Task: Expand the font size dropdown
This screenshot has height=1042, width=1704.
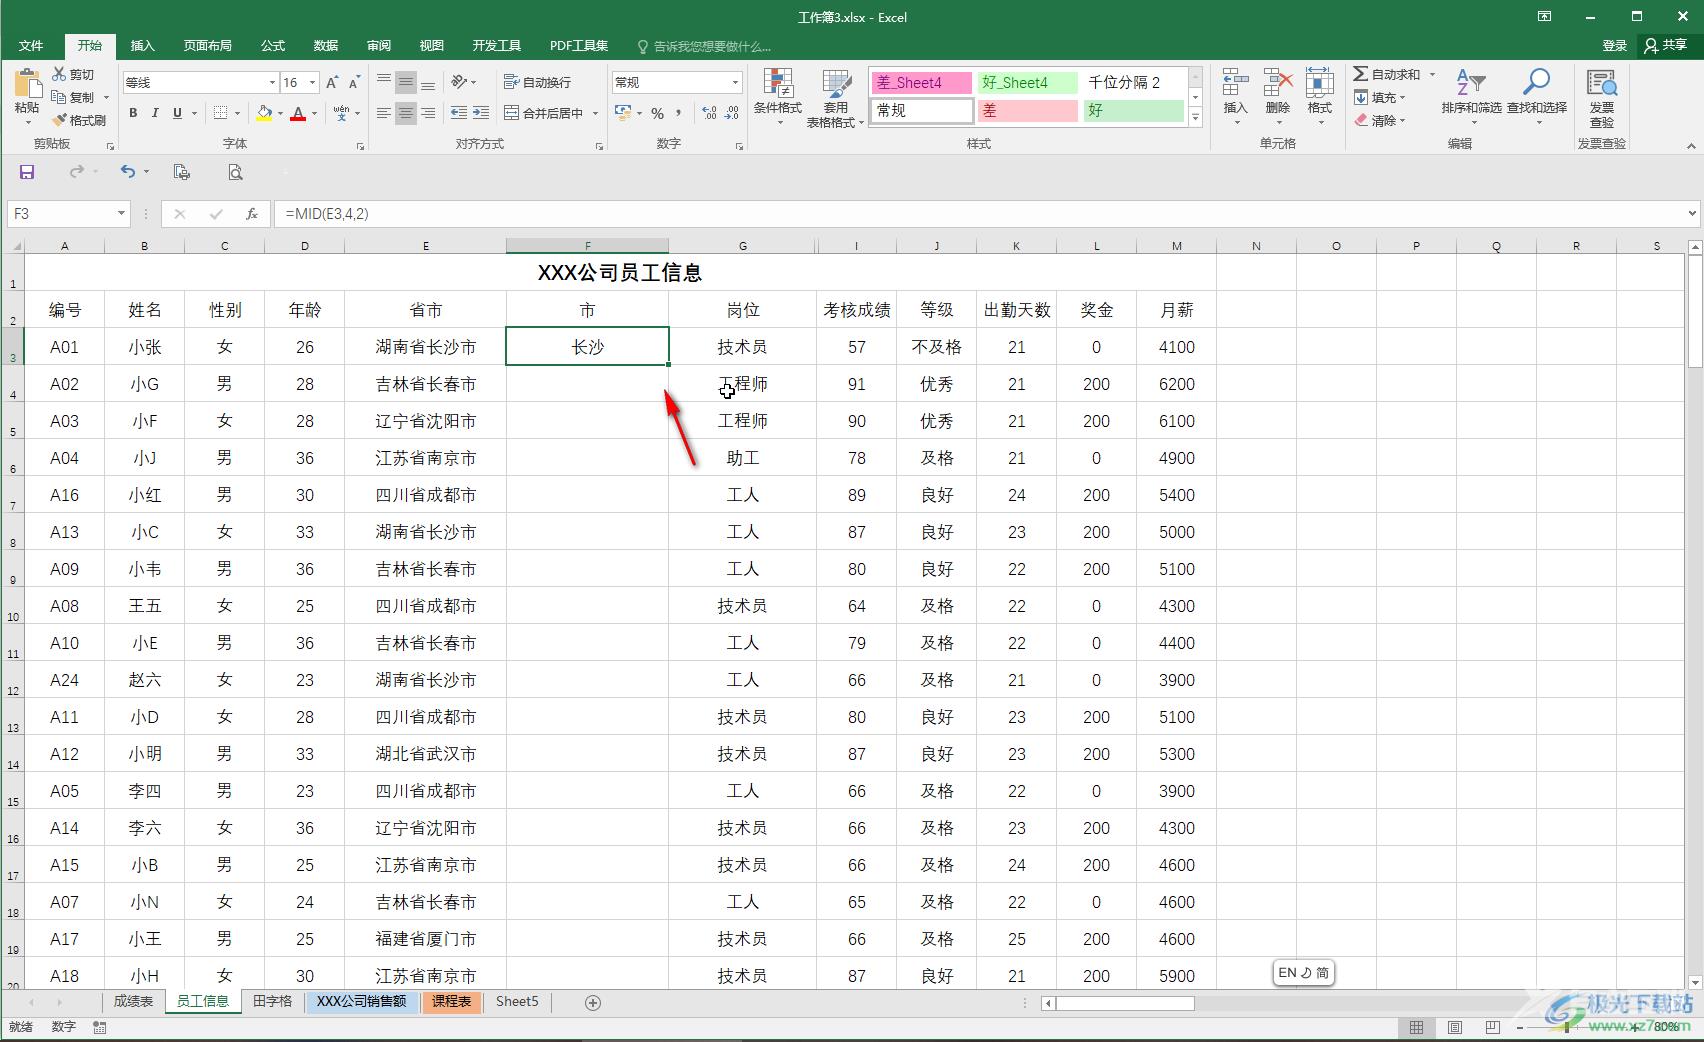Action: coord(313,82)
